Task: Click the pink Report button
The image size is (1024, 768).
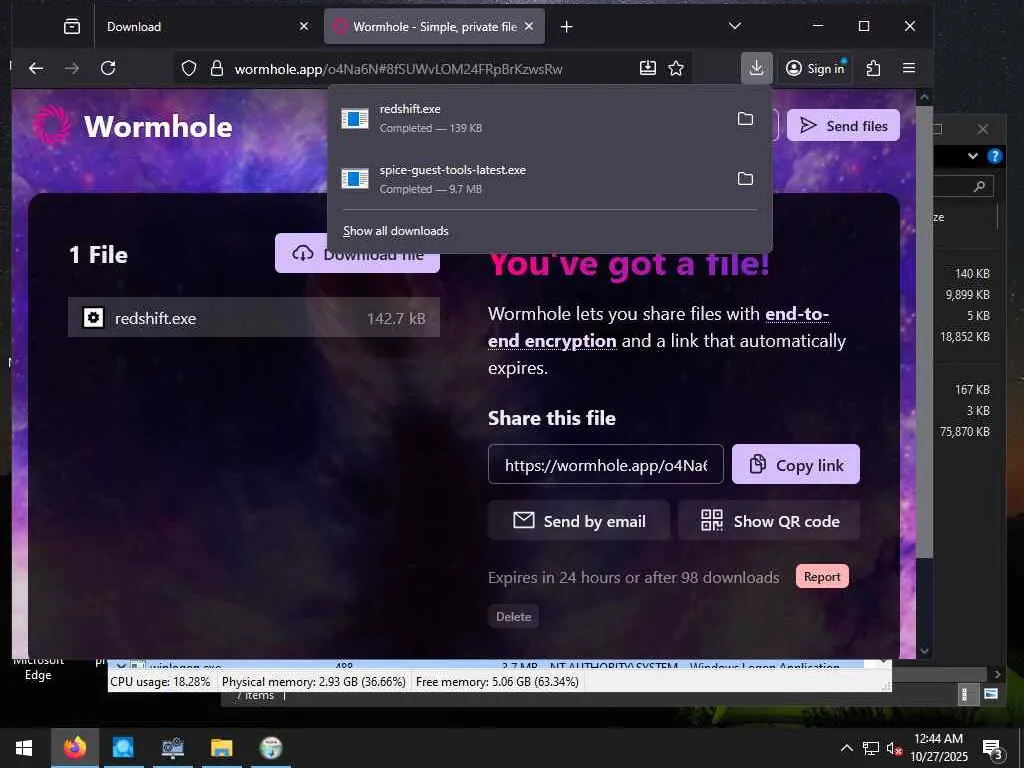Action: coord(822,577)
